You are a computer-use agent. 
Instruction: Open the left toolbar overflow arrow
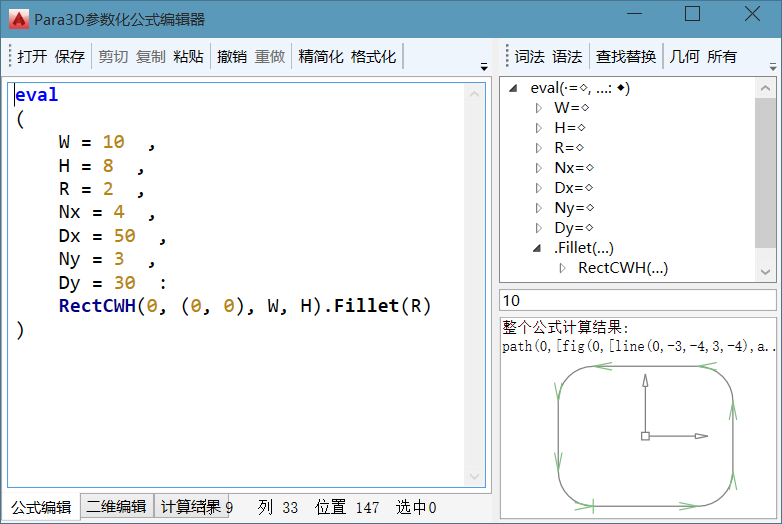click(x=484, y=66)
